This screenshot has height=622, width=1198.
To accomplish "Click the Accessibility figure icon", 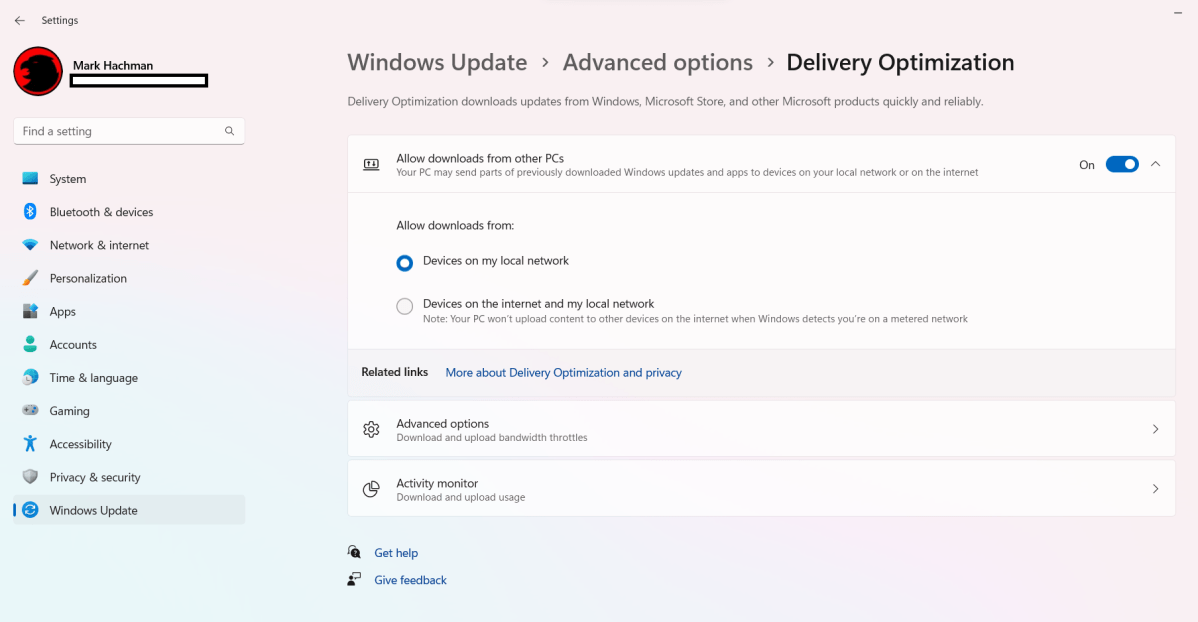I will point(30,444).
